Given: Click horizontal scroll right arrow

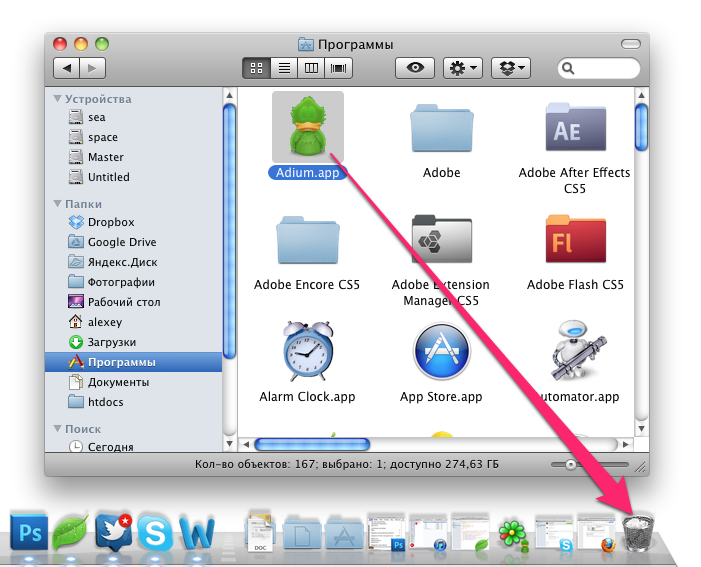Looking at the screenshot, I should [626, 444].
